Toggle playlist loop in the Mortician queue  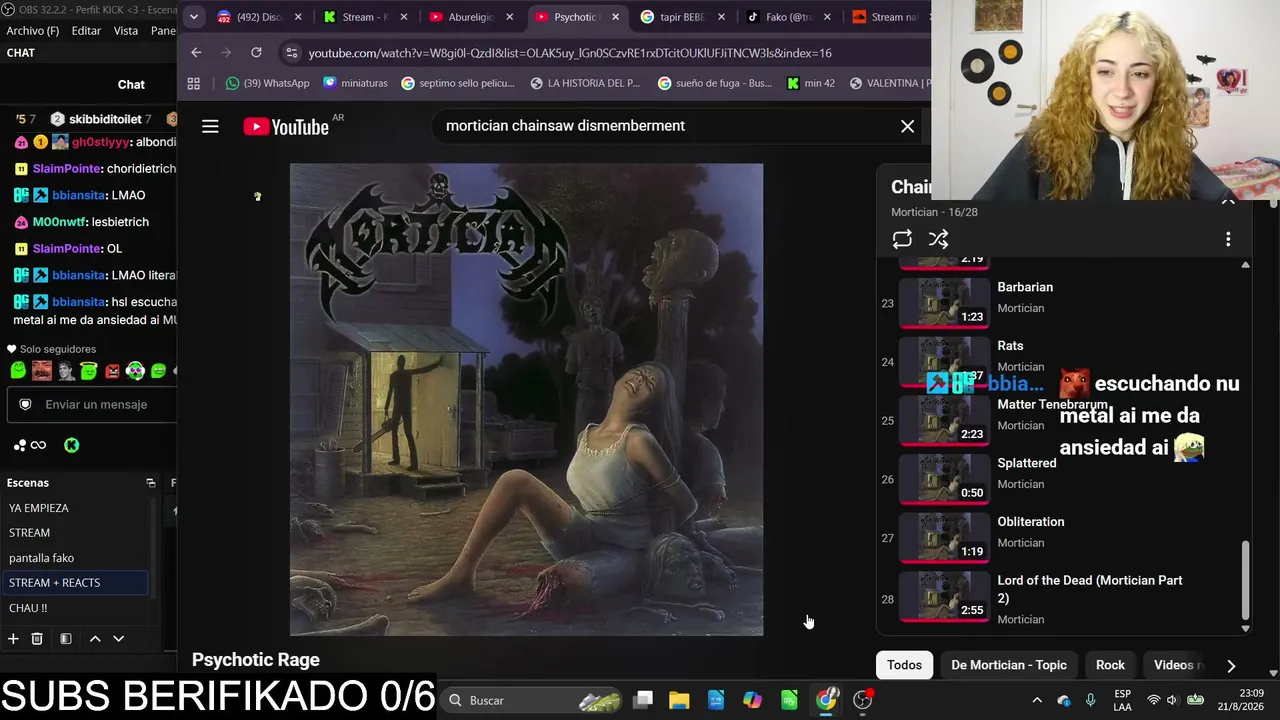point(902,239)
